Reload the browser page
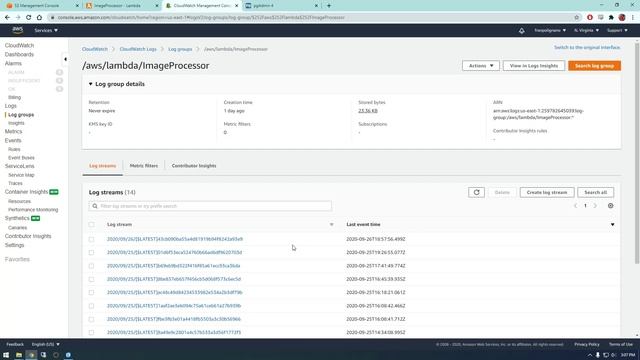 point(29,18)
